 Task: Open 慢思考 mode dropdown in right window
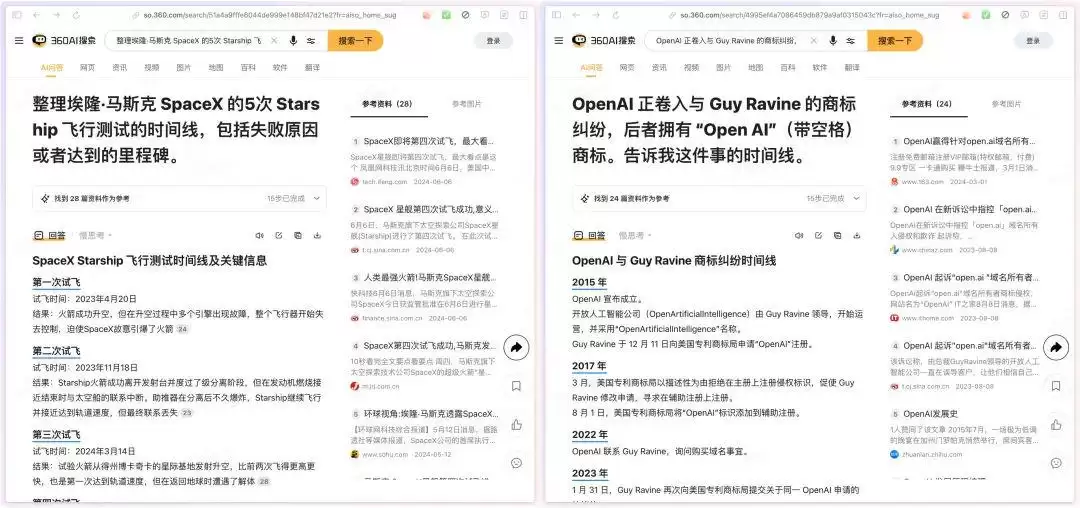tap(635, 235)
